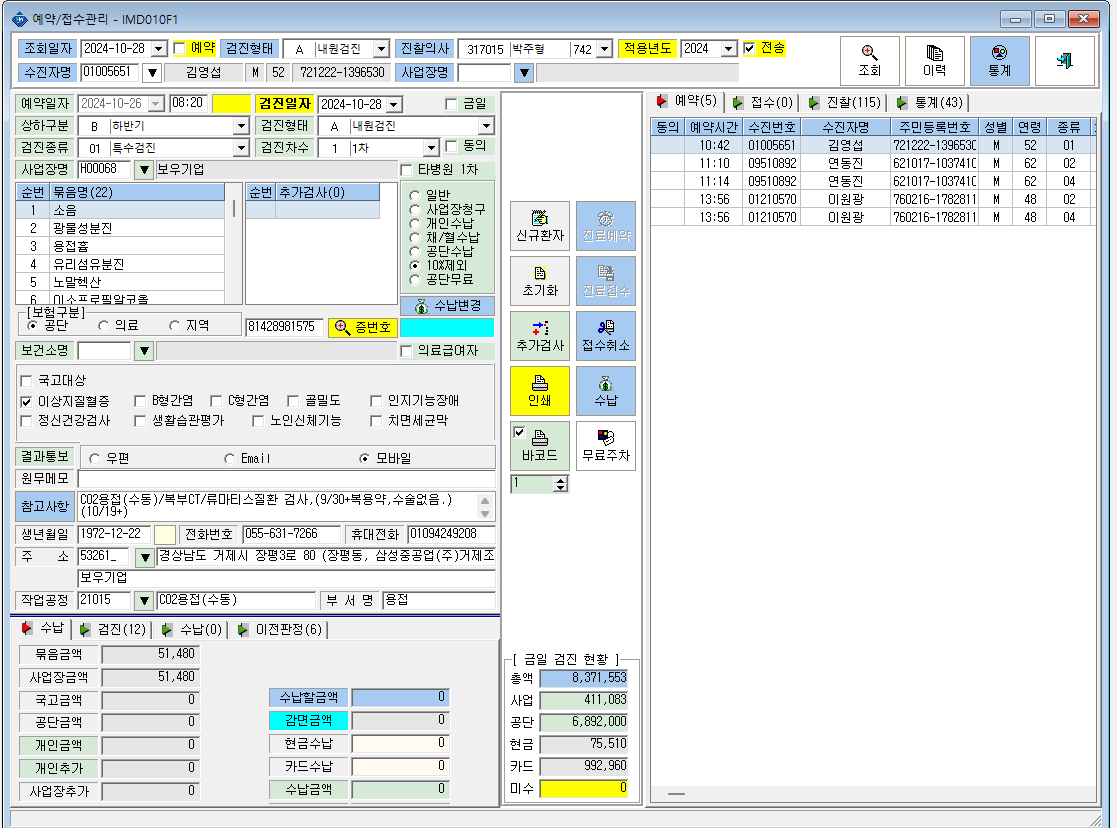1117x828 pixels.
Task: Open the 조회일자 date dropdown
Action: pyautogui.click(x=160, y=48)
